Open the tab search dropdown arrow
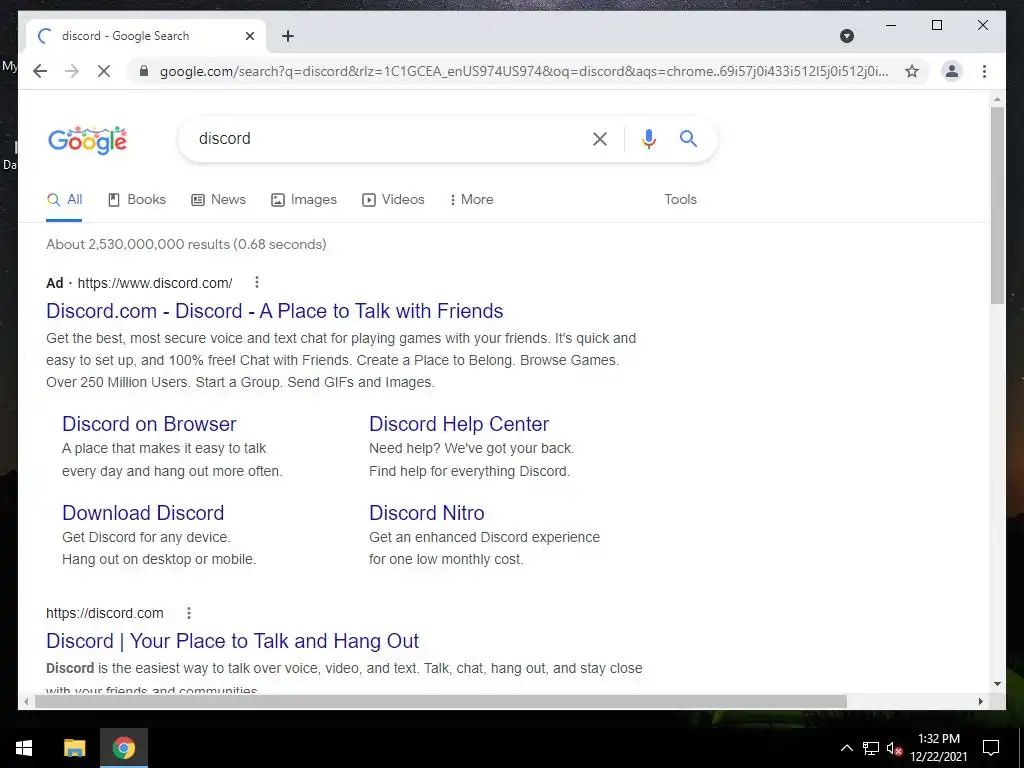The width and height of the screenshot is (1024, 768). point(846,36)
